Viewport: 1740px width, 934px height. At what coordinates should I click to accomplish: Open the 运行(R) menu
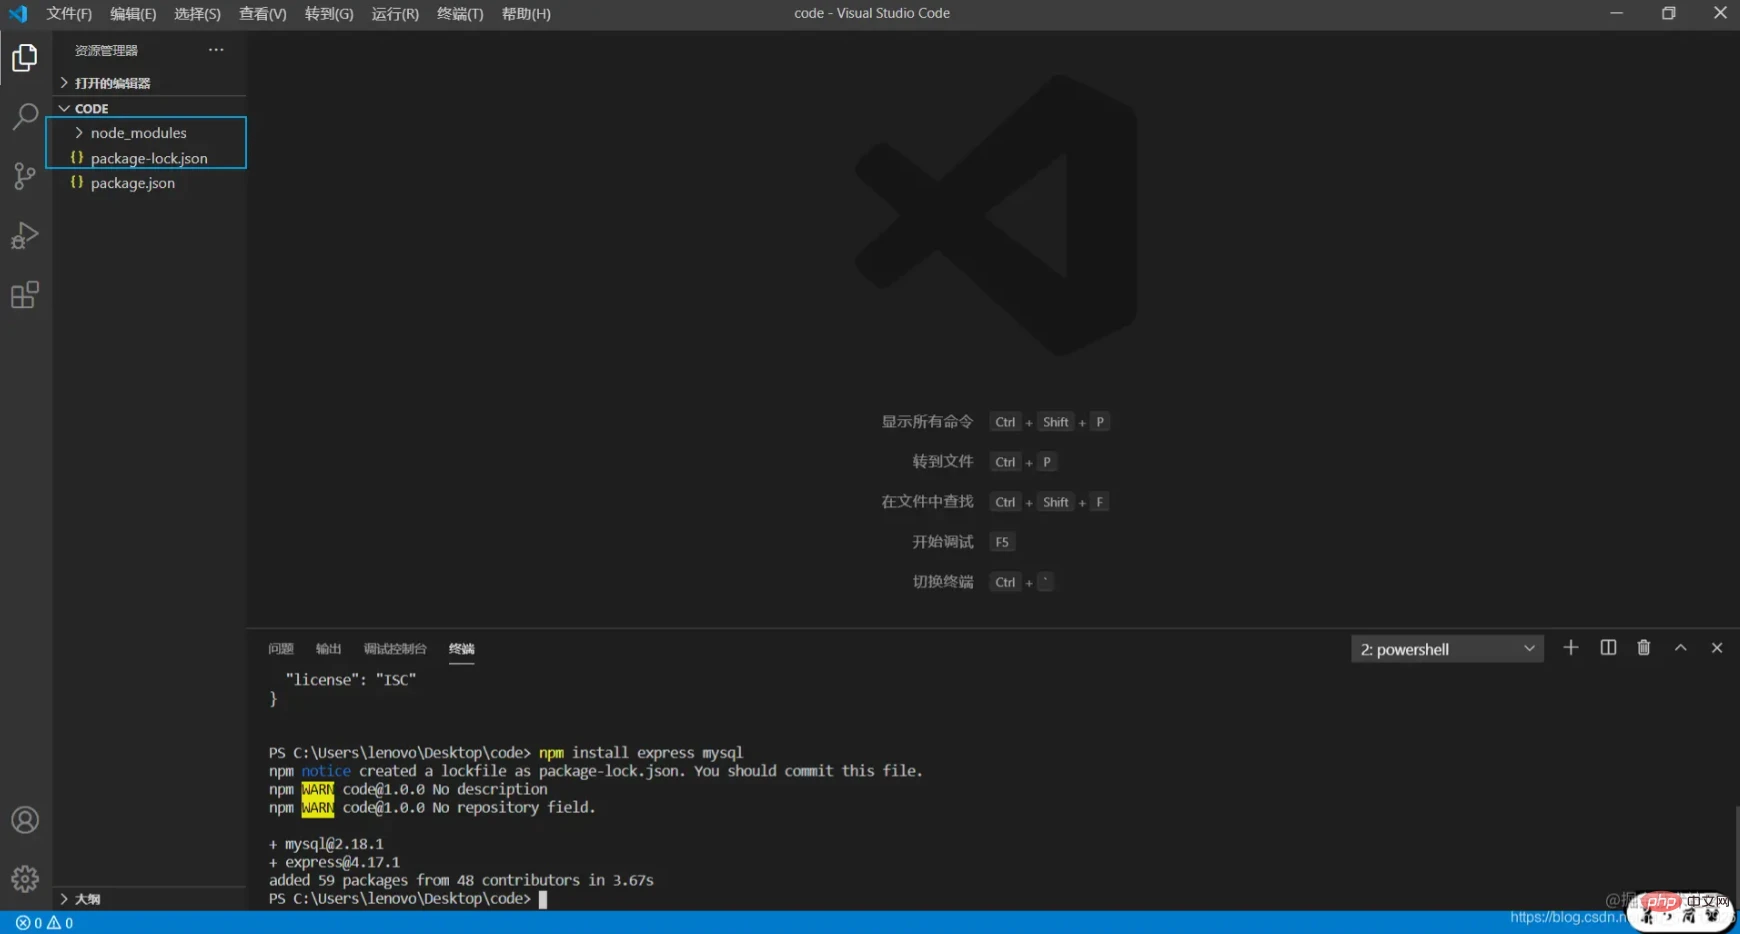395,14
